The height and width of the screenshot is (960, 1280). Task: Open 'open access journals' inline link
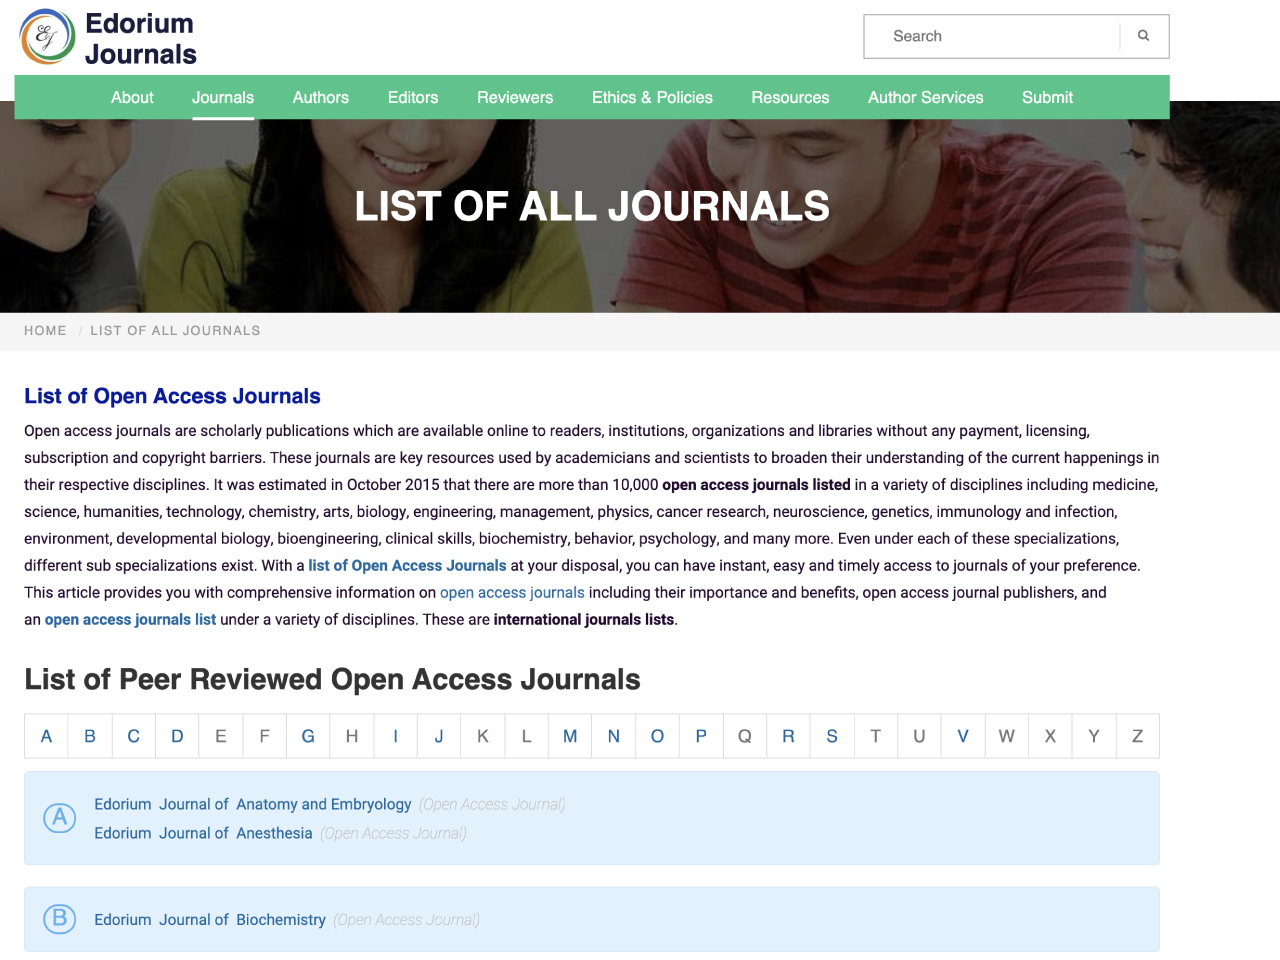512,593
